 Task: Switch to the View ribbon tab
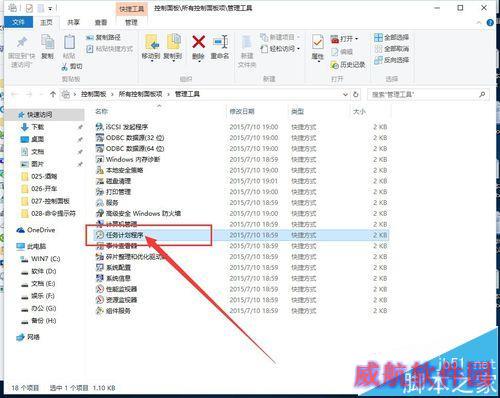click(x=101, y=22)
